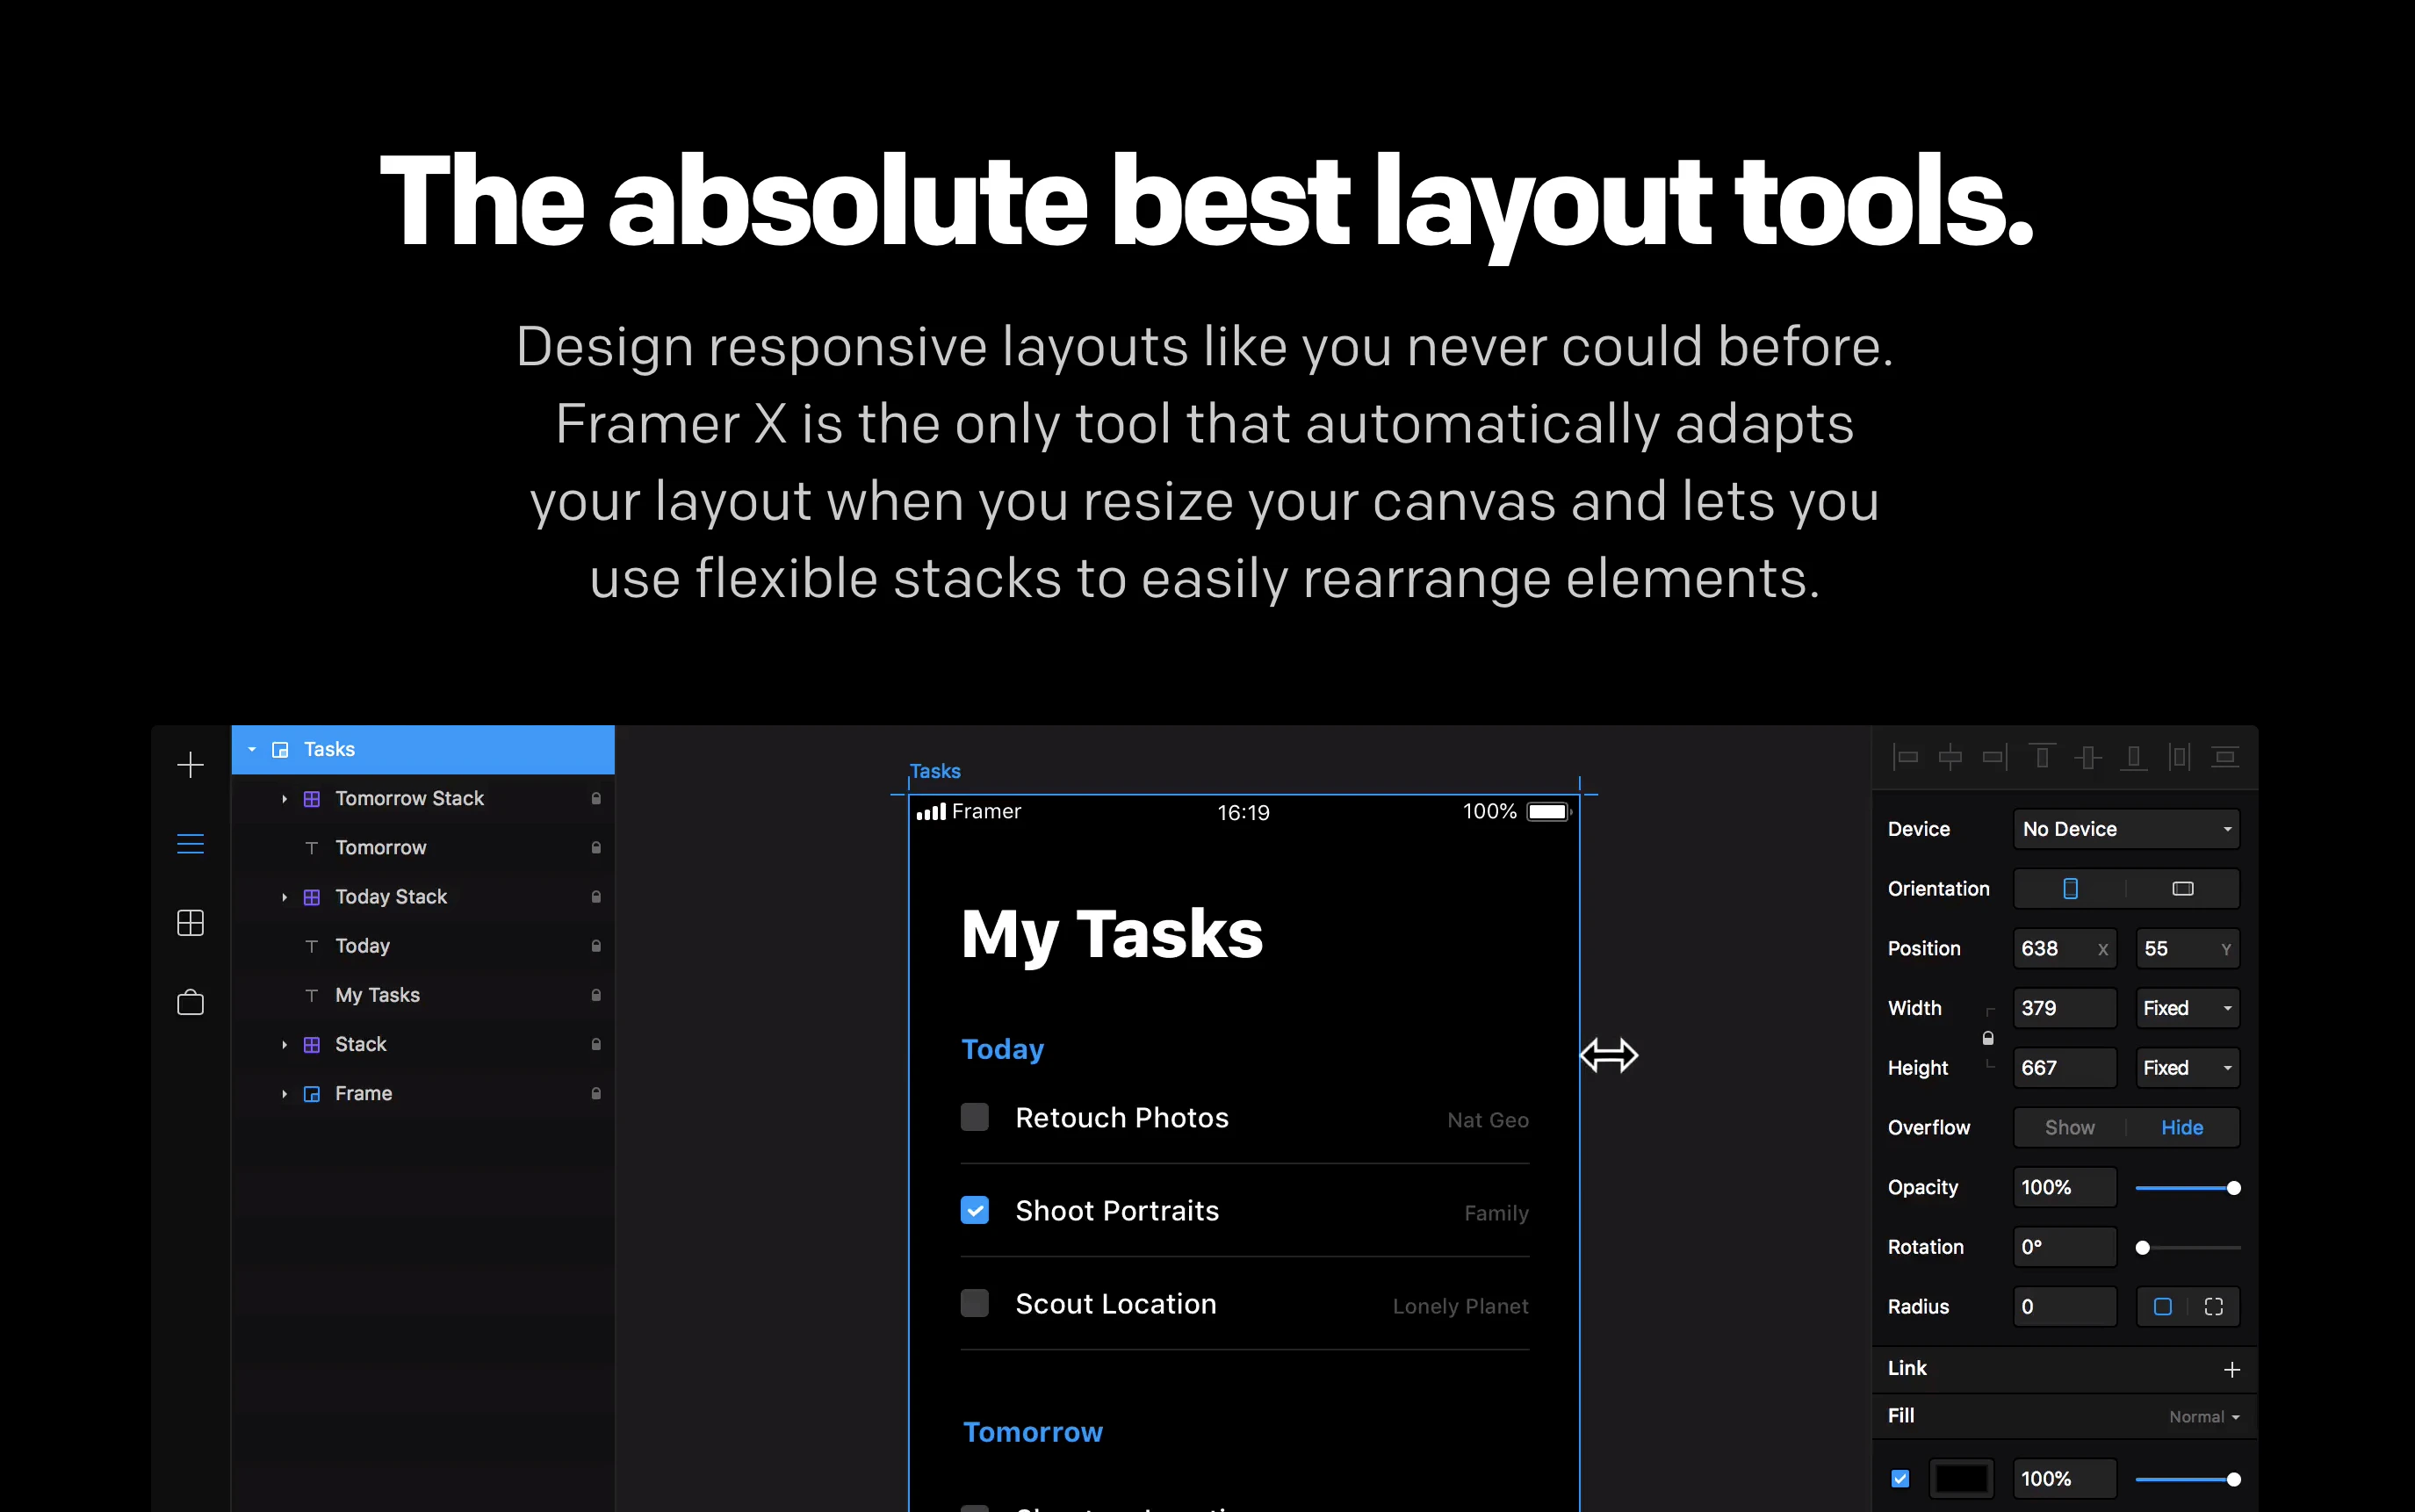This screenshot has width=2415, height=1512.
Task: Open the Device dropdown showing No Device
Action: [2125, 829]
